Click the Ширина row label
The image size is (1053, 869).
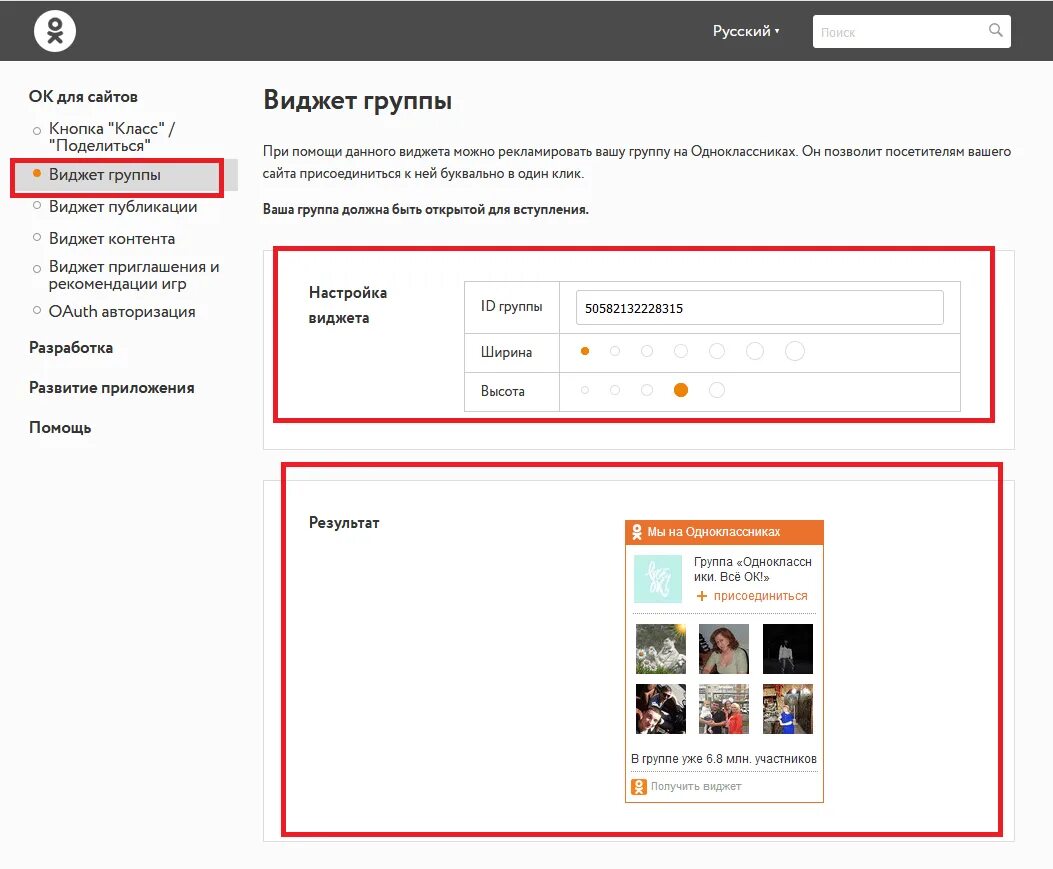click(506, 352)
